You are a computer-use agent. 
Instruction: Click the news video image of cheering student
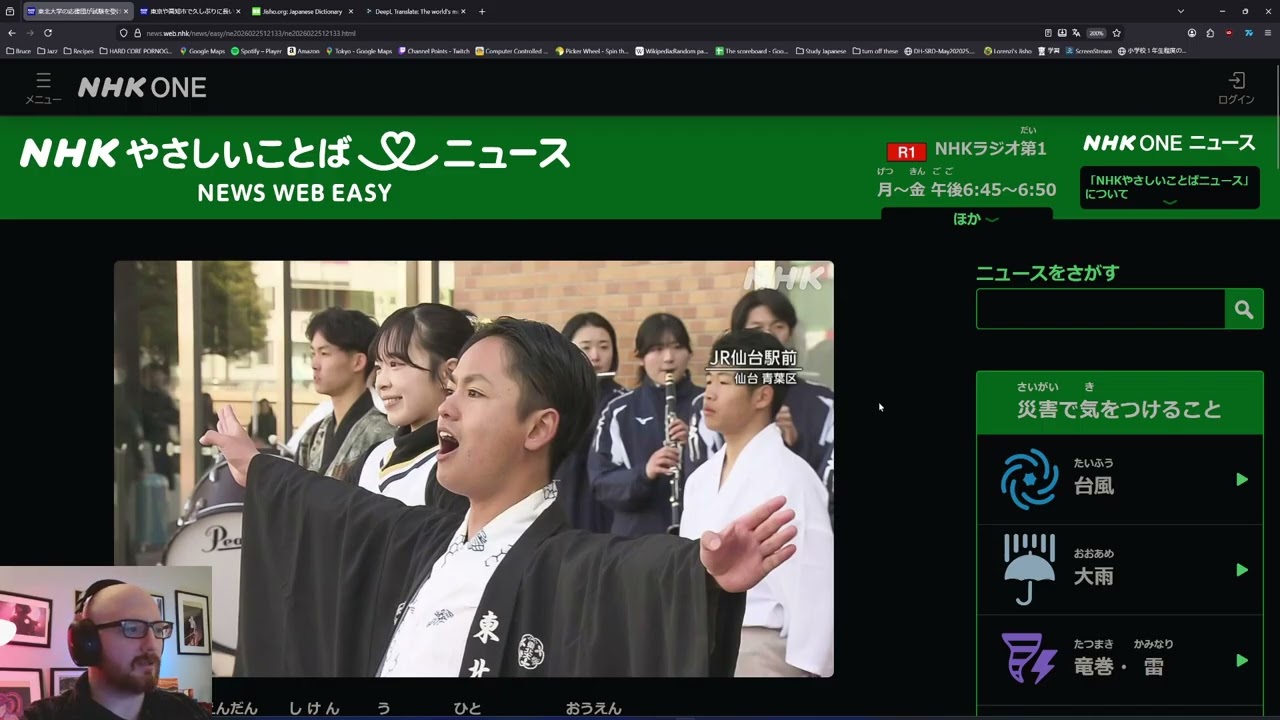point(473,469)
